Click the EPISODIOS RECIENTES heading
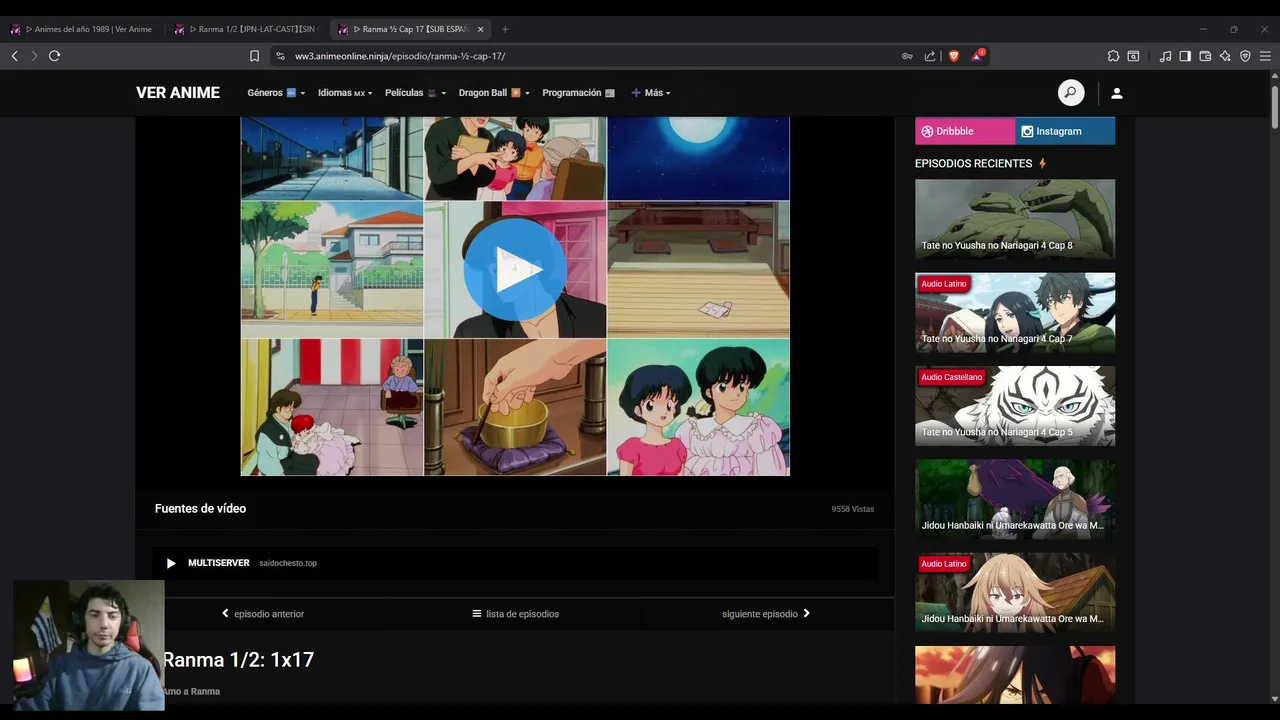 (973, 163)
